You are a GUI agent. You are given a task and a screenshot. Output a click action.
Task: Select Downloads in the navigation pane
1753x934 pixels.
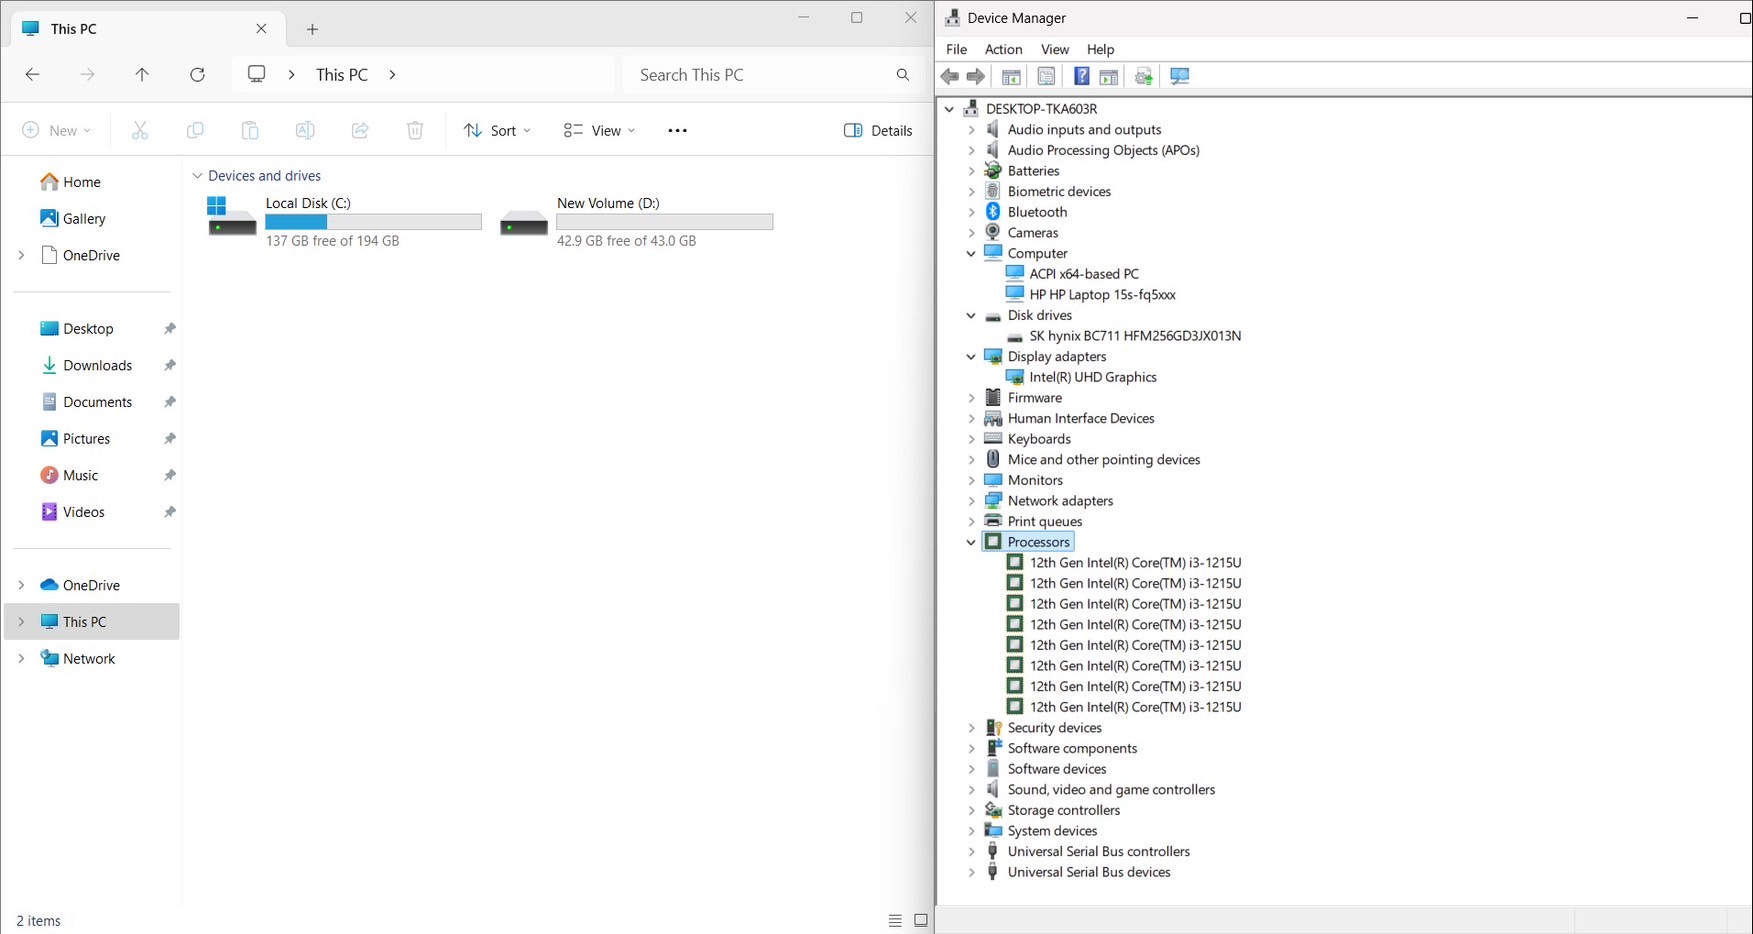(97, 366)
